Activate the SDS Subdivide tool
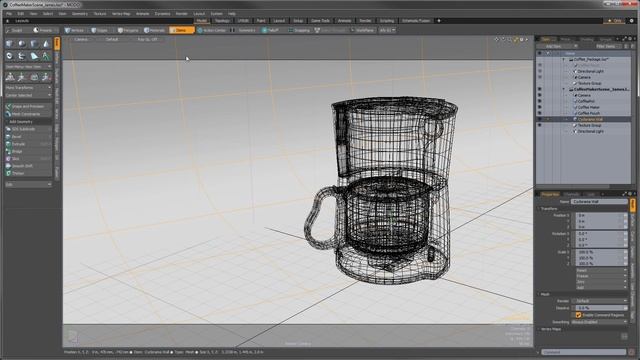Viewport: 640px width, 360px height. [28, 129]
